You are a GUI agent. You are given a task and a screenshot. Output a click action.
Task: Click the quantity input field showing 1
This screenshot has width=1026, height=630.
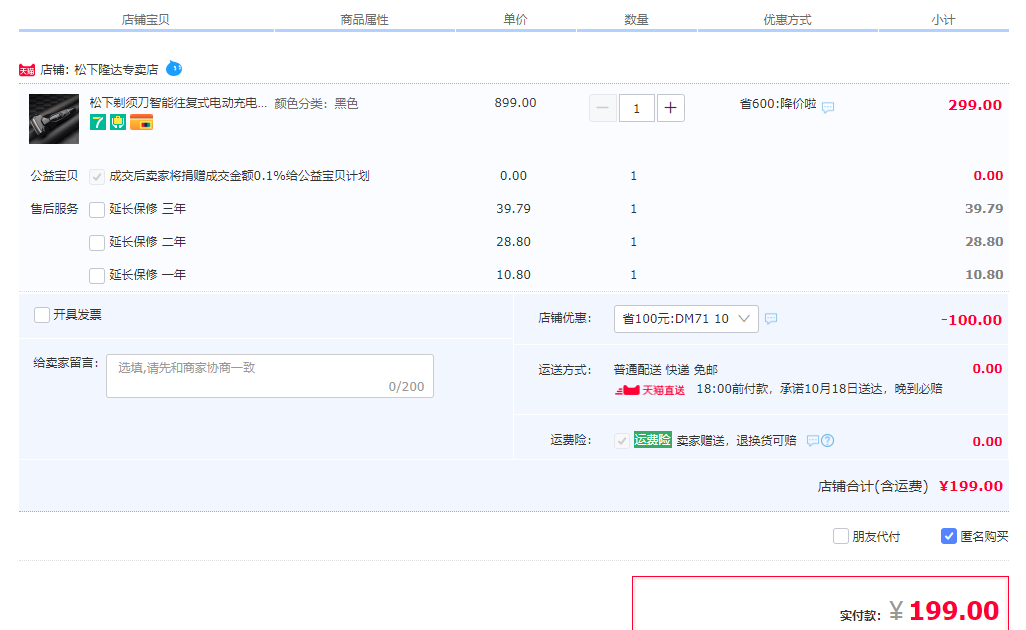click(636, 108)
